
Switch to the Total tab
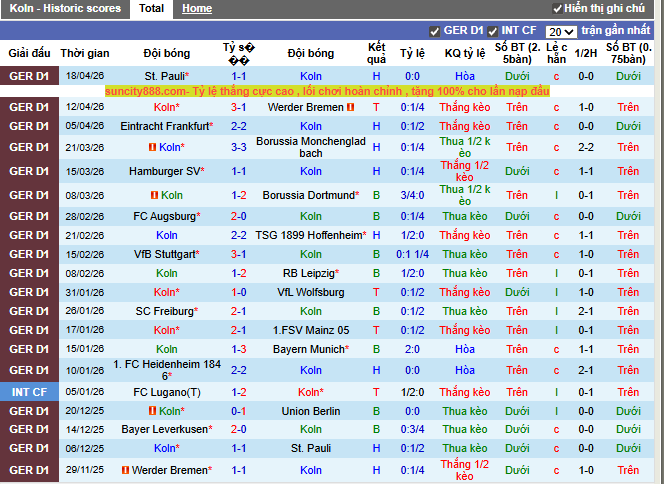point(152,8)
